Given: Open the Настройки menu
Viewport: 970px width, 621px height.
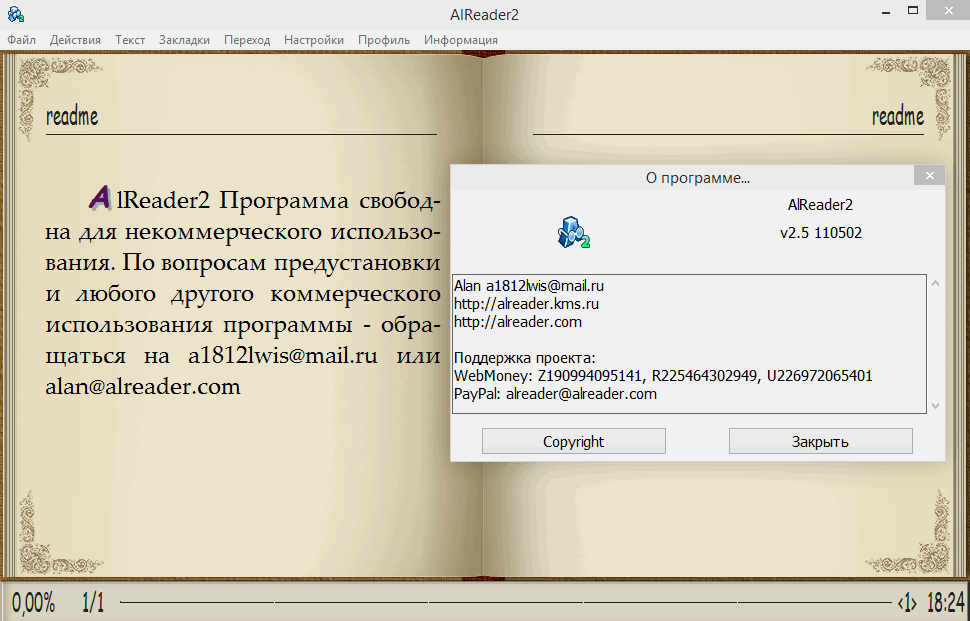Looking at the screenshot, I should tap(314, 40).
